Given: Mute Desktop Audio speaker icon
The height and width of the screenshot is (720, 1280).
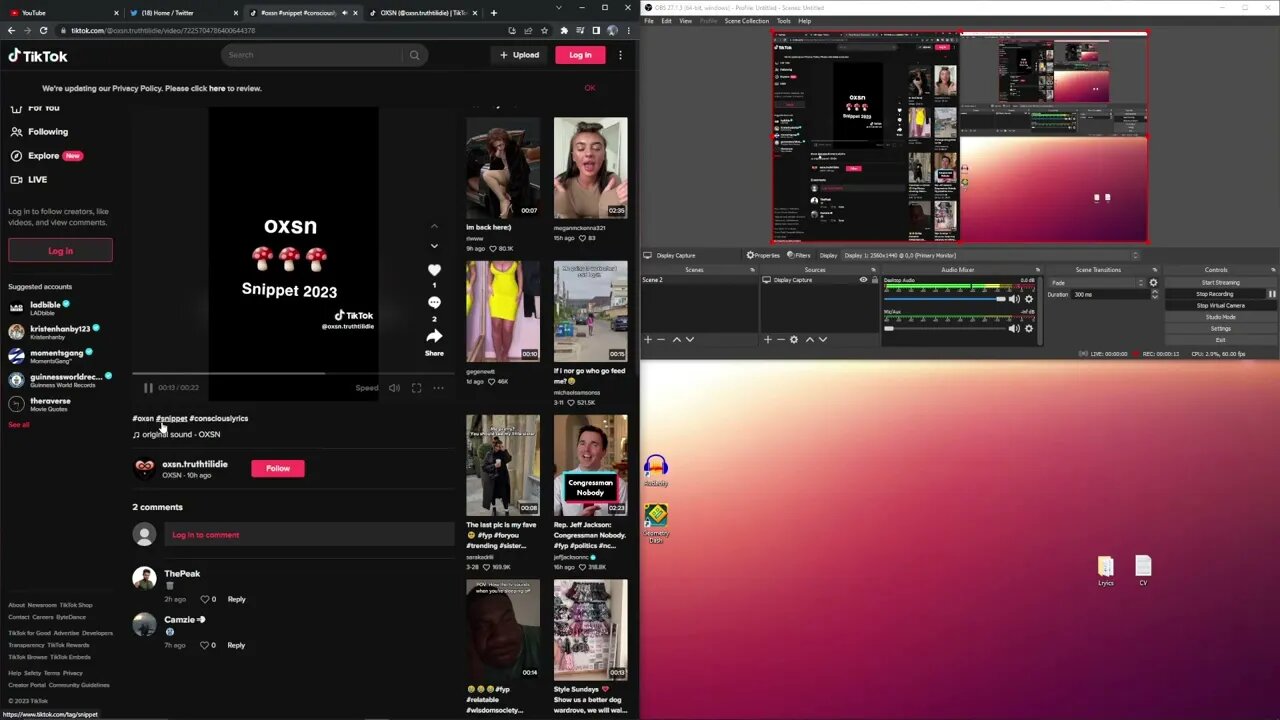Looking at the screenshot, I should click(1014, 299).
